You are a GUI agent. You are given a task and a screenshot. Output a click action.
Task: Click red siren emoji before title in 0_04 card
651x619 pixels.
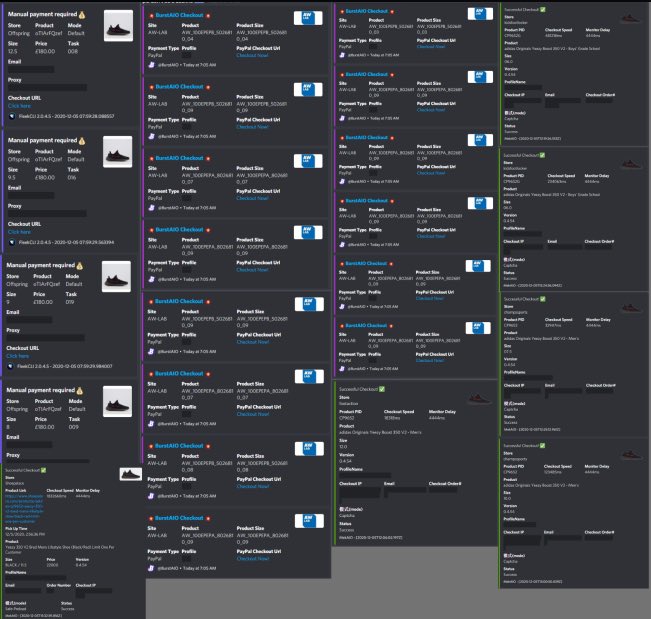152,16
